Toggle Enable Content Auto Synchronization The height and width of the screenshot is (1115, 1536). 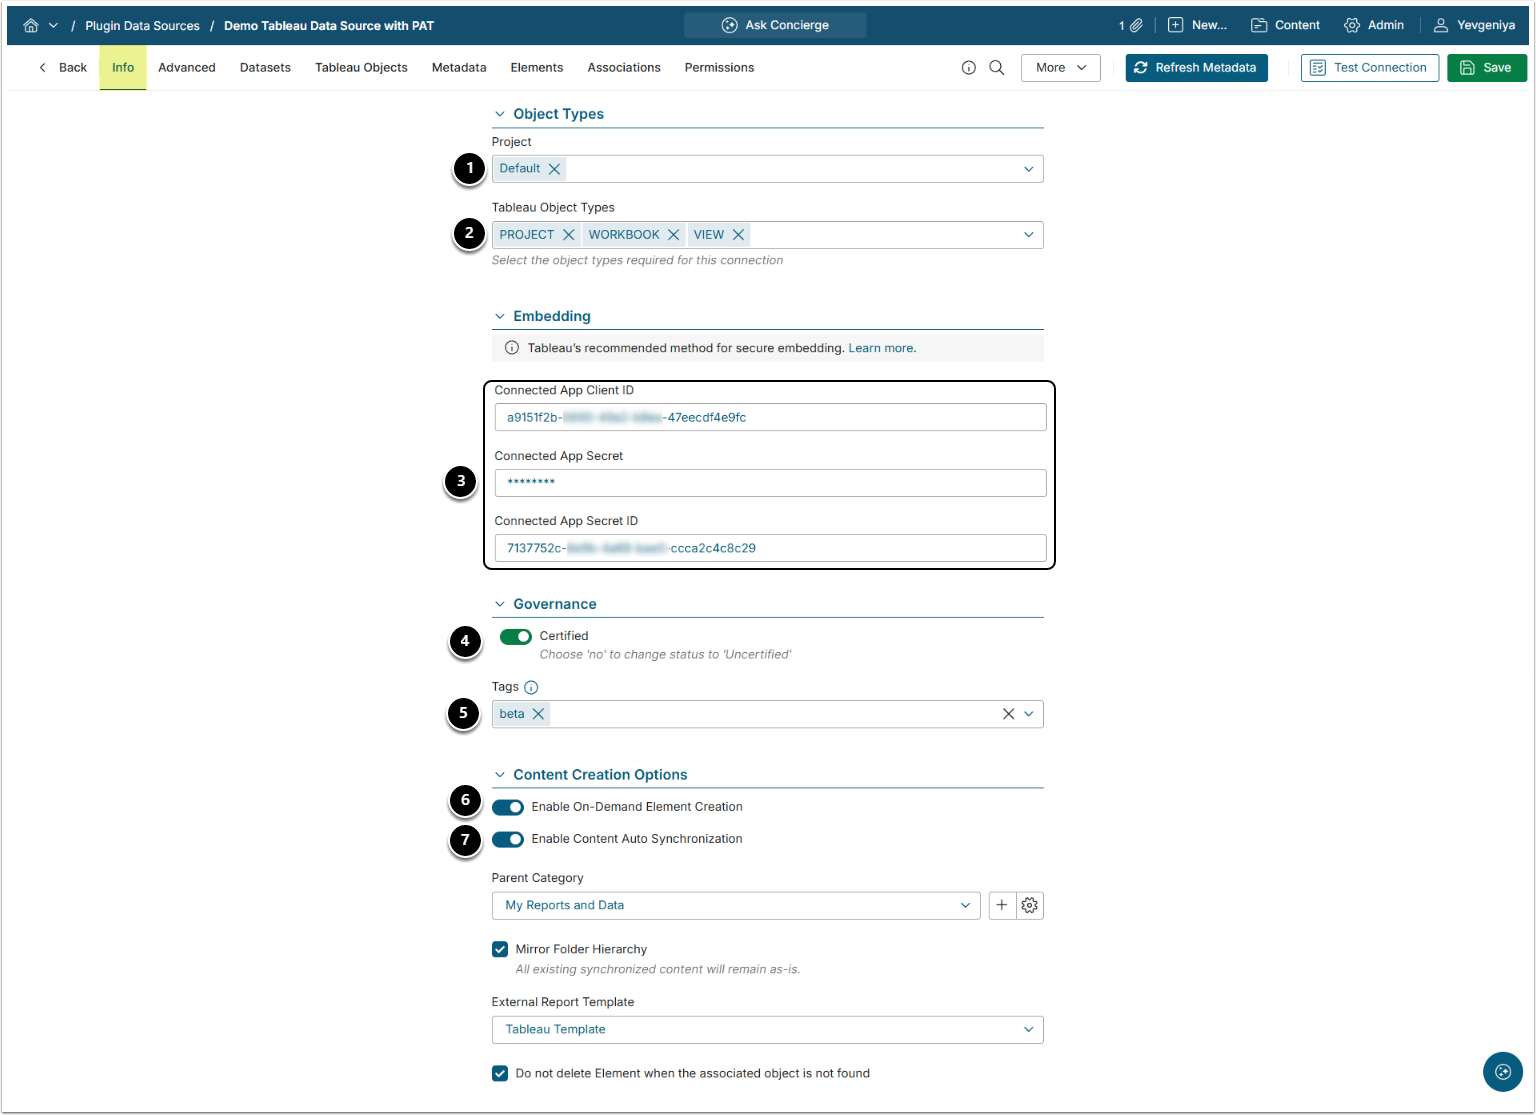coord(508,840)
